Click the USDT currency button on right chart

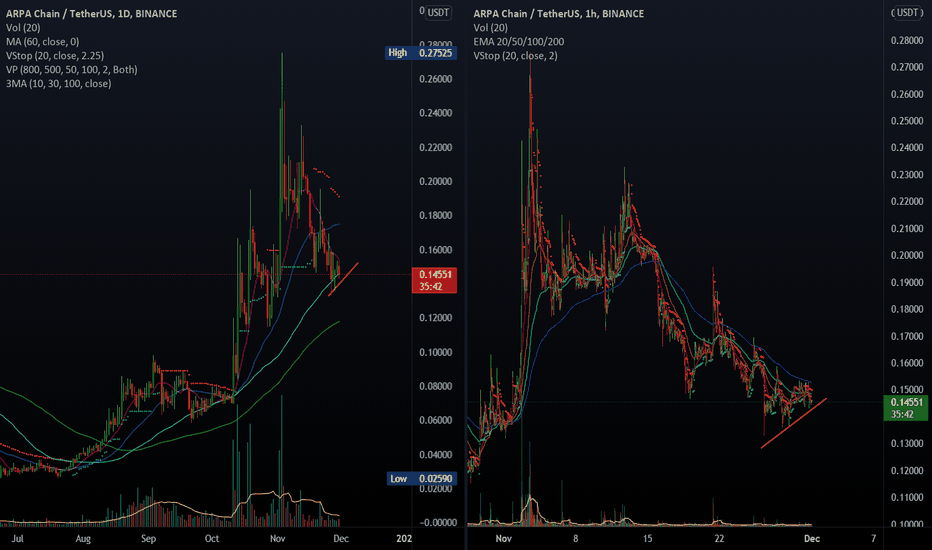coord(908,12)
